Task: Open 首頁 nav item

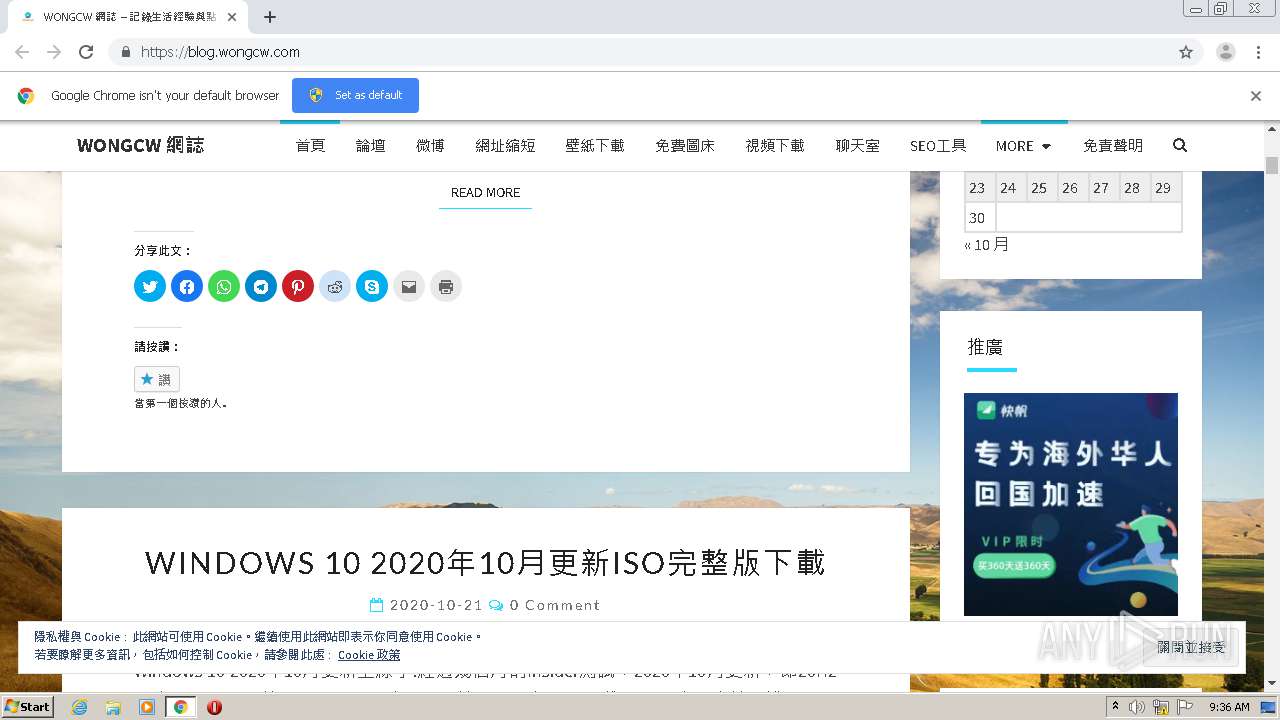Action: tap(310, 146)
